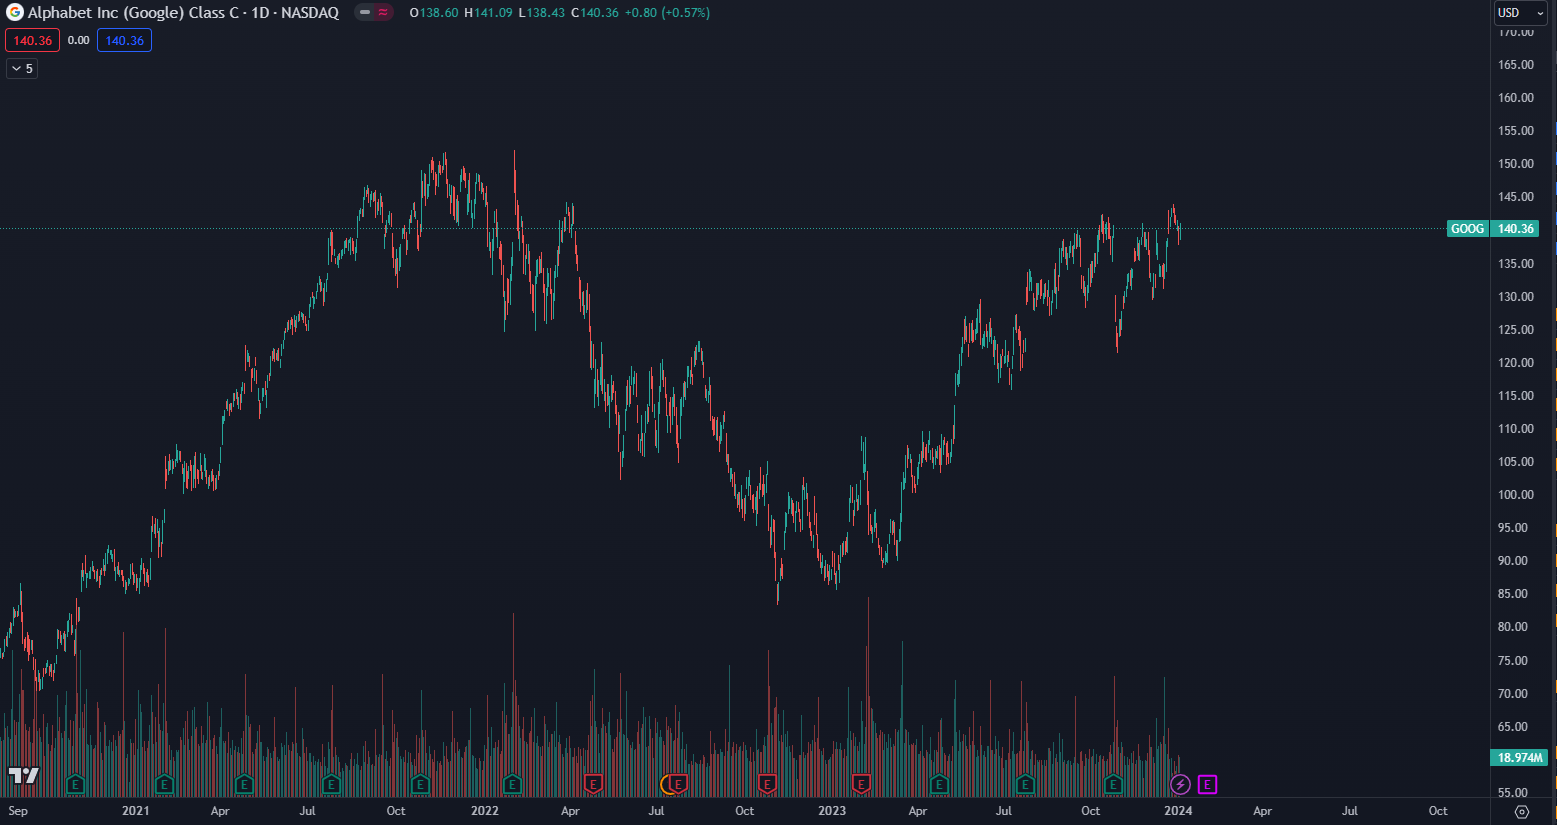Click the Alphabet Inc Class C symbol title

point(183,13)
